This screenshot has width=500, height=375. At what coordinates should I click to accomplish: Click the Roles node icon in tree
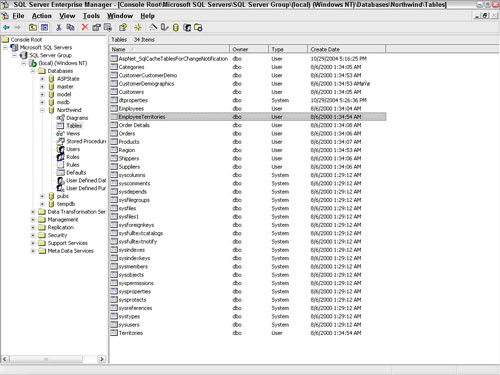coord(60,157)
